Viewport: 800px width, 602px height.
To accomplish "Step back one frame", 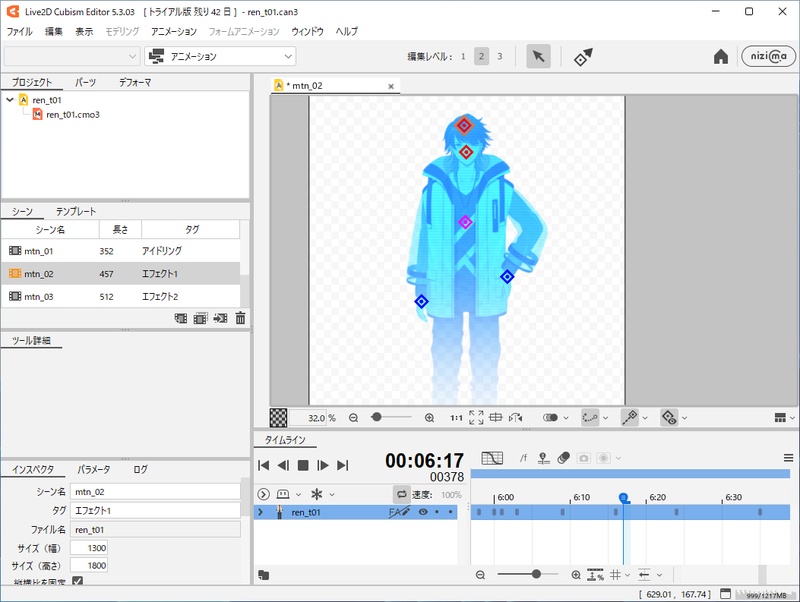I will pos(283,465).
